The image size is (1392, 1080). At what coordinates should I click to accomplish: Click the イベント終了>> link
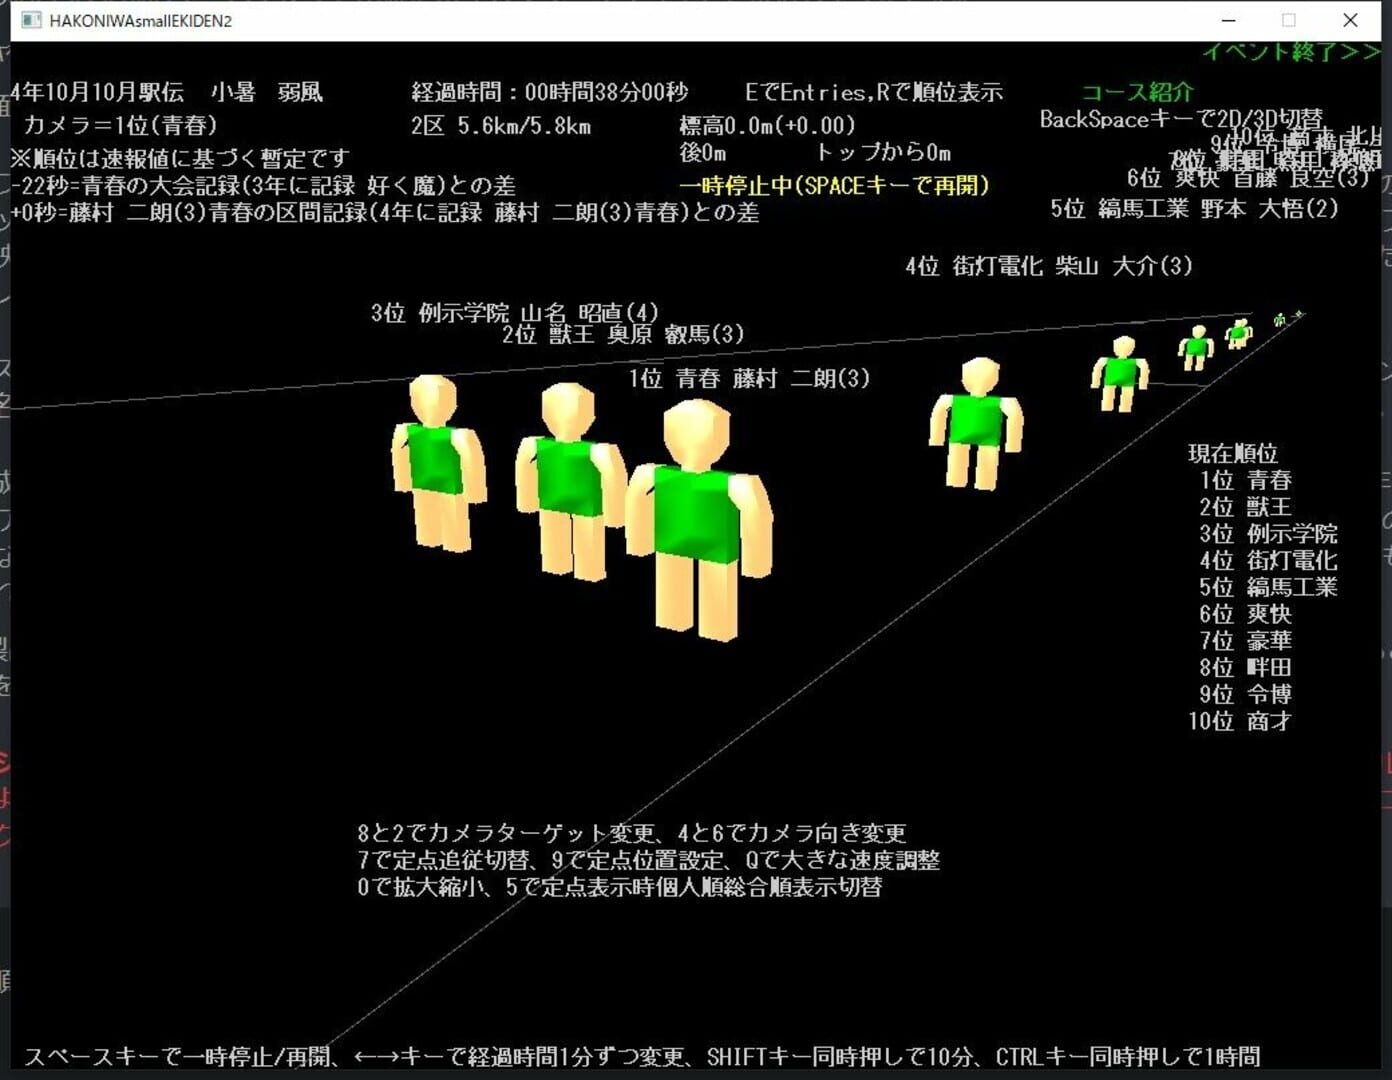click(1289, 52)
